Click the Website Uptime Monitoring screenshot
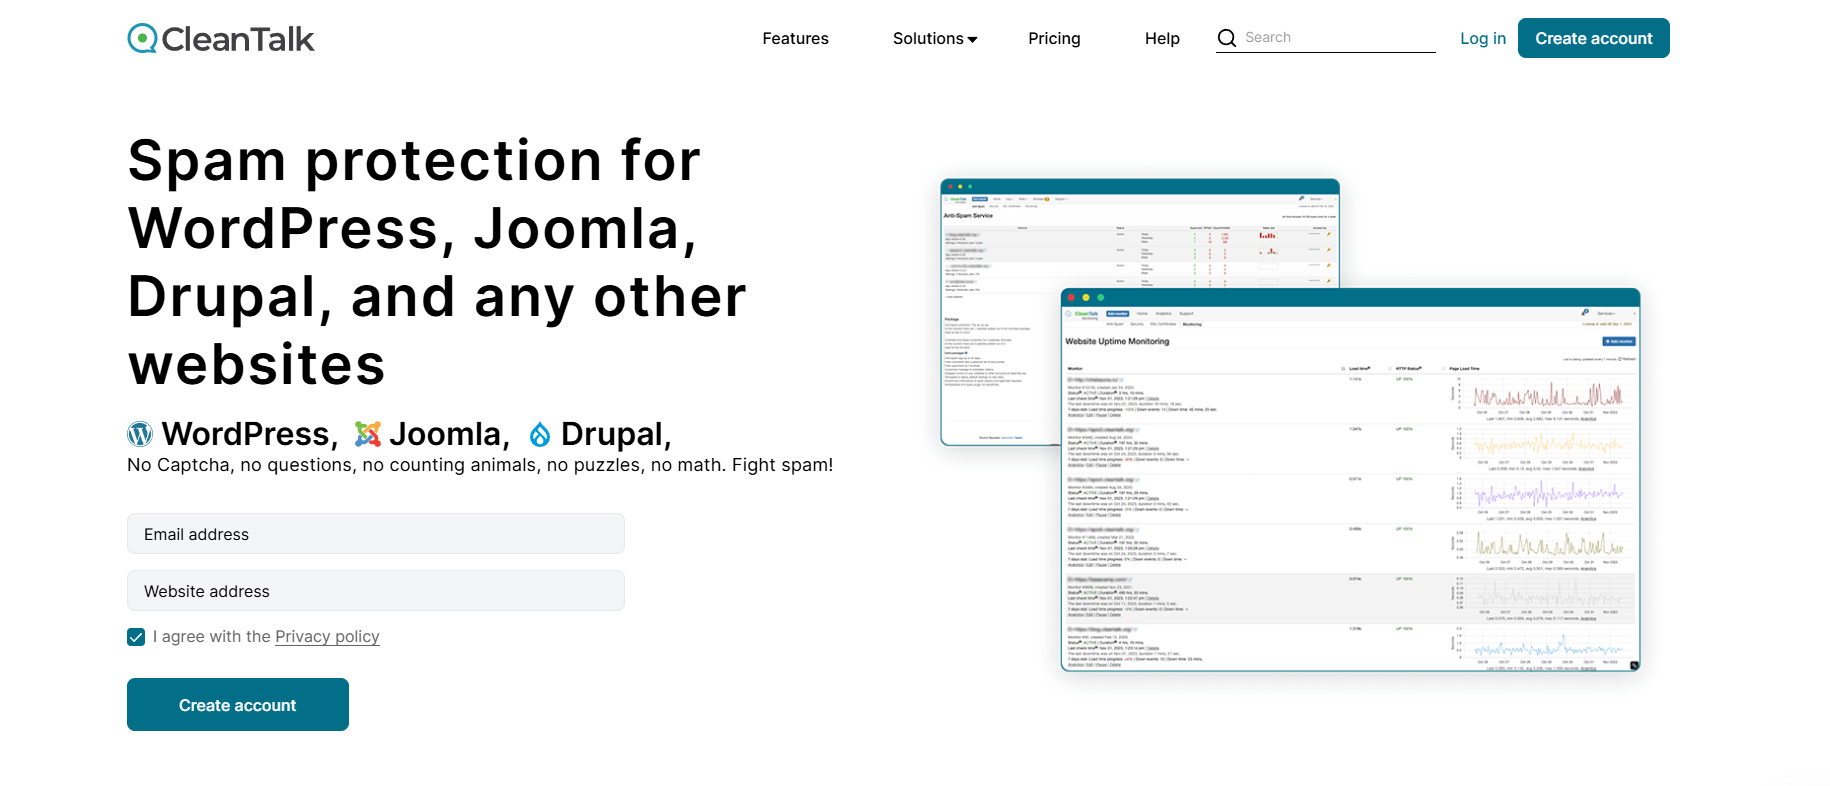This screenshot has height=786, width=1830. click(1350, 480)
